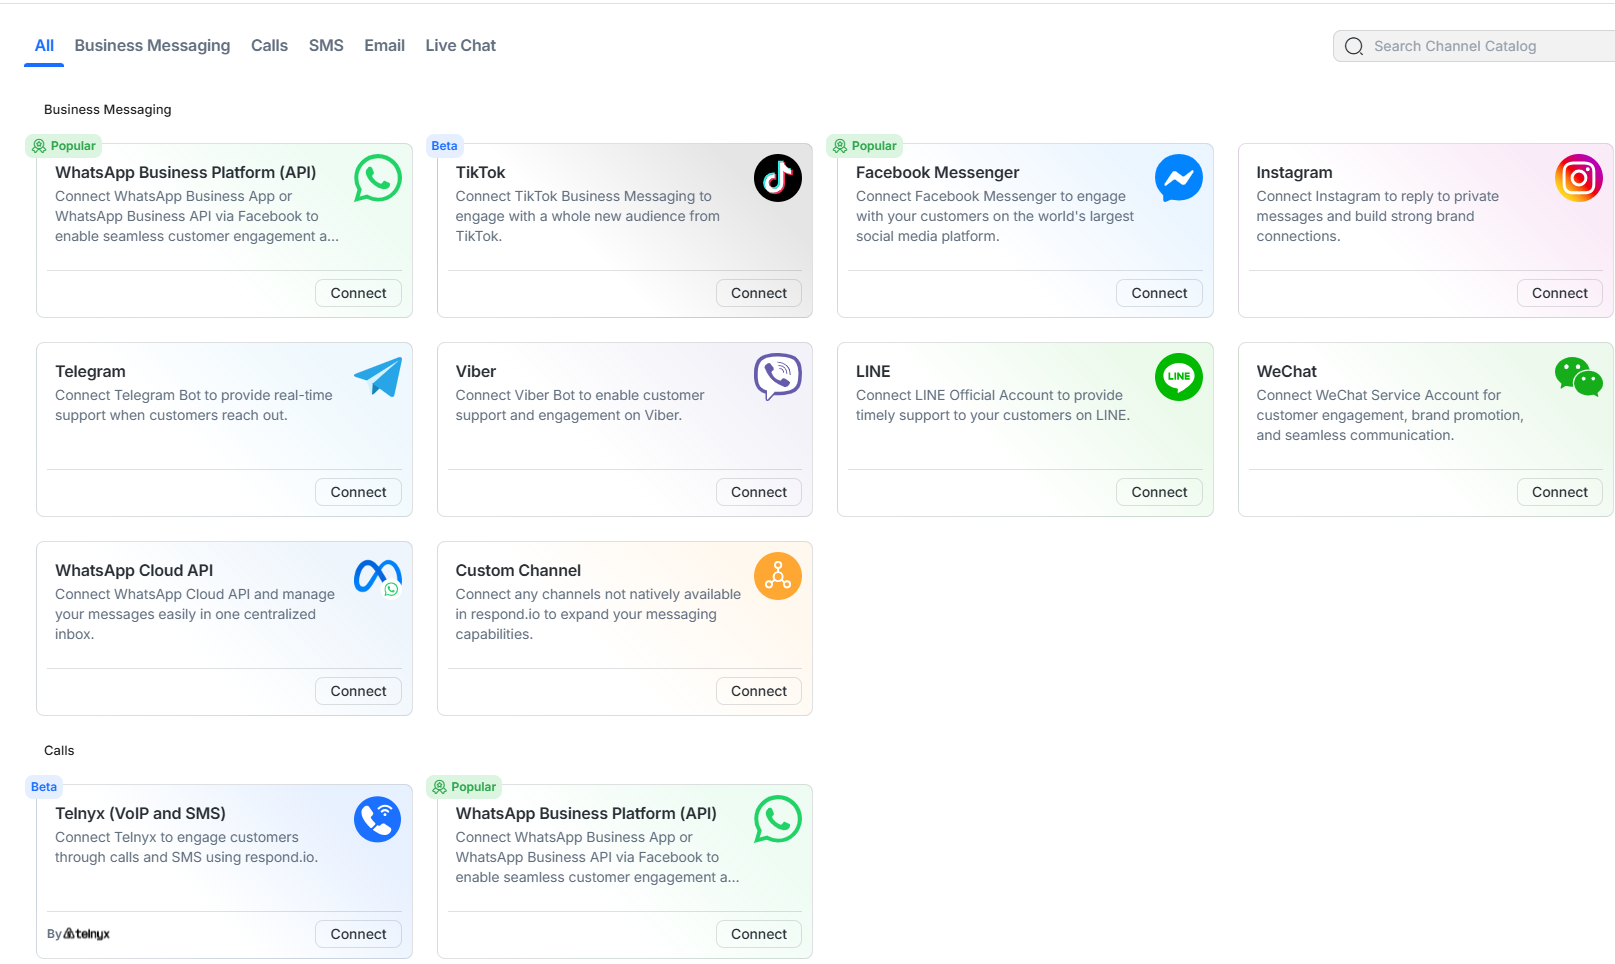Click the Telnyx brand logo

click(x=87, y=934)
